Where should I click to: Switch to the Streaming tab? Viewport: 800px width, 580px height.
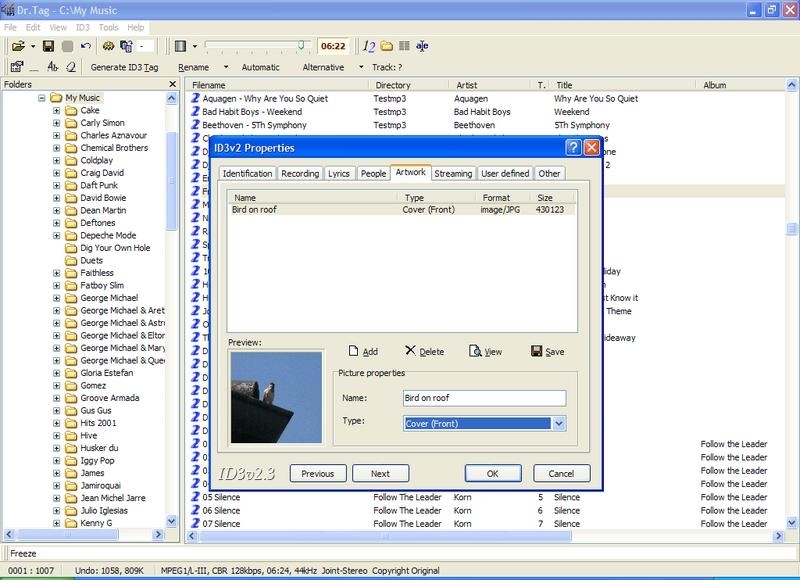453,173
